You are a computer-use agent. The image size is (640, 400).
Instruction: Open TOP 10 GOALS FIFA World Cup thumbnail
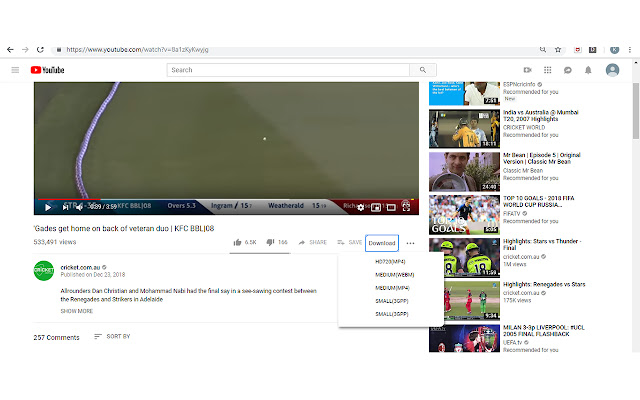point(464,215)
